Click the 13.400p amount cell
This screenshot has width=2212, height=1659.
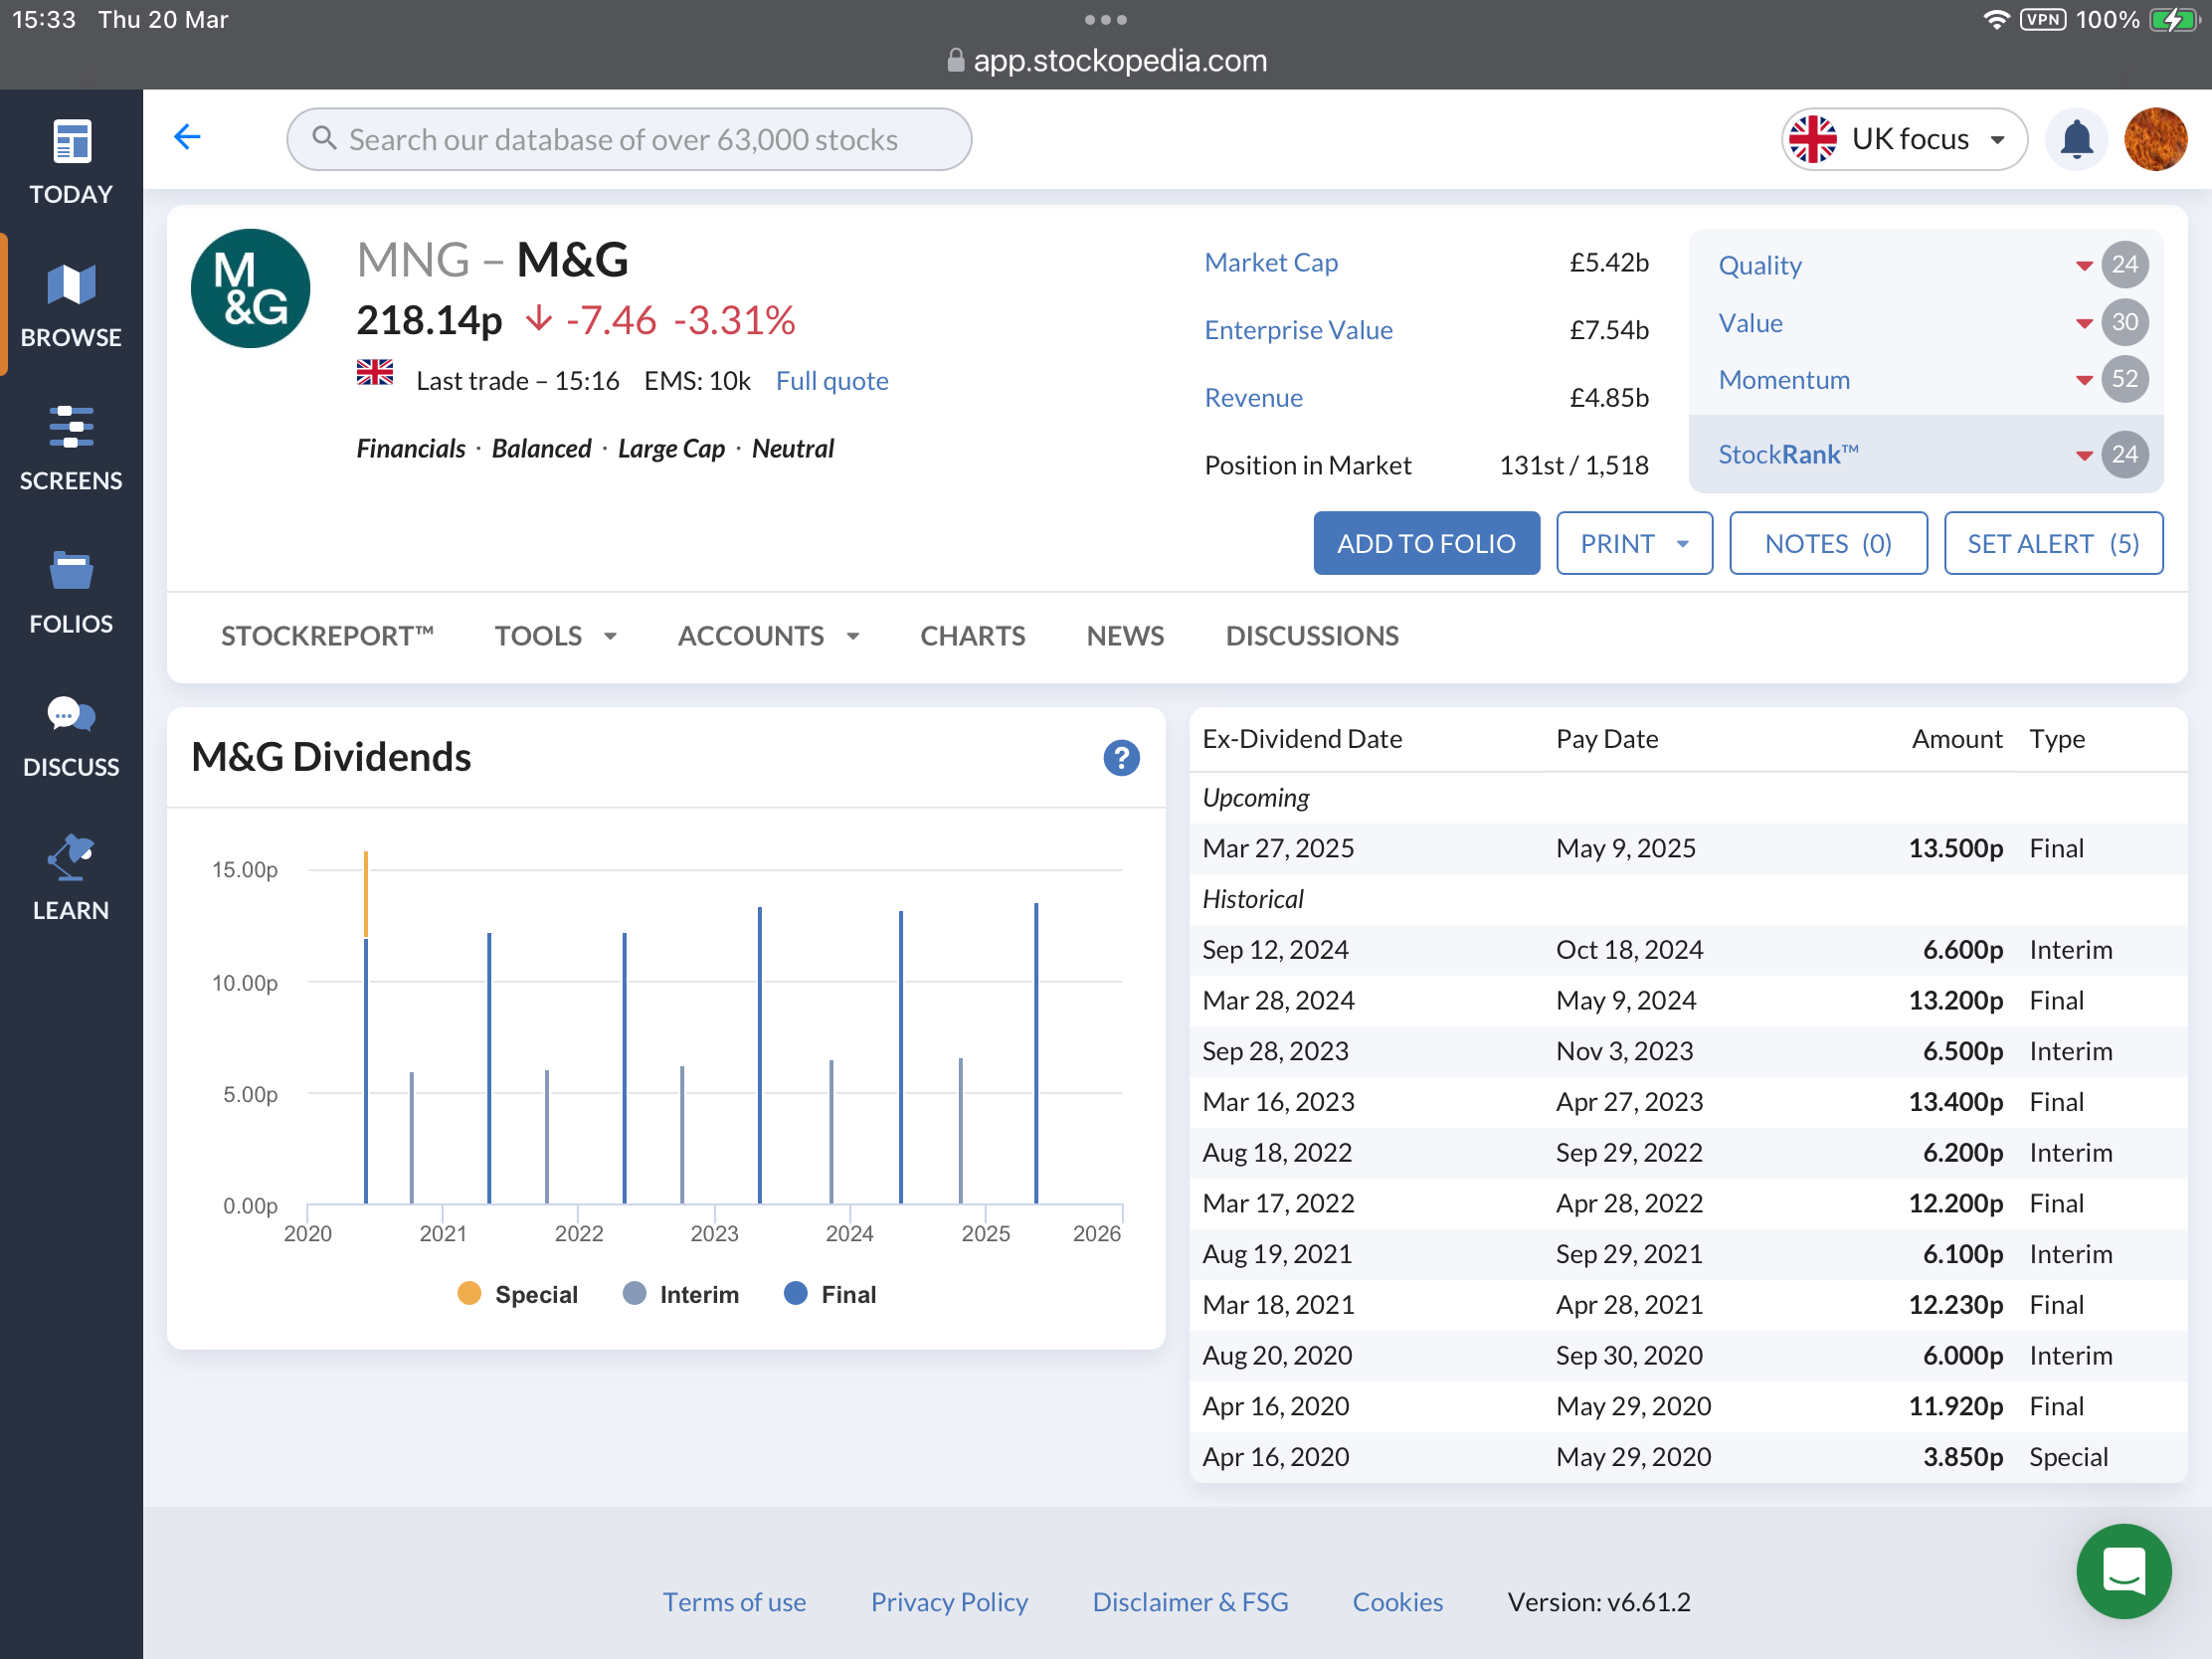pyautogui.click(x=1954, y=1101)
